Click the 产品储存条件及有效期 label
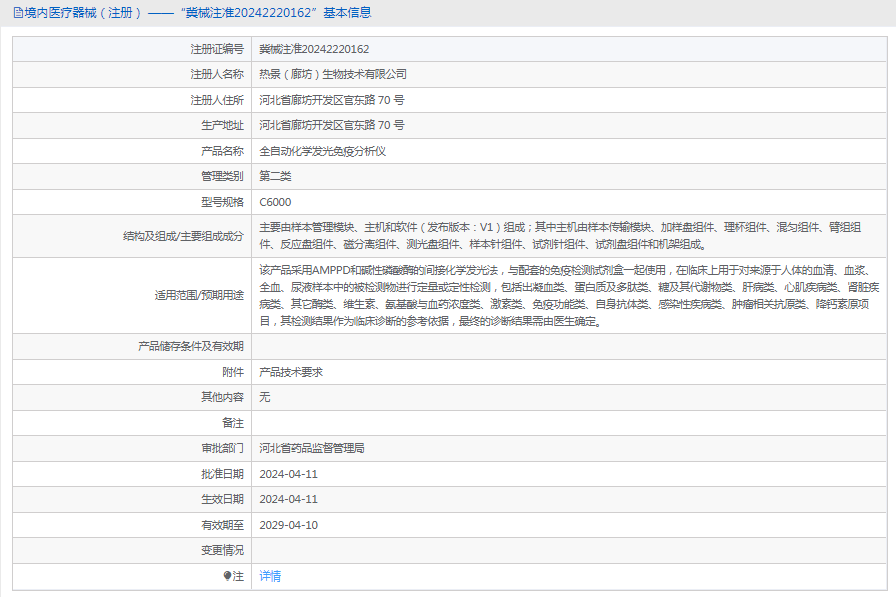 tap(191, 346)
